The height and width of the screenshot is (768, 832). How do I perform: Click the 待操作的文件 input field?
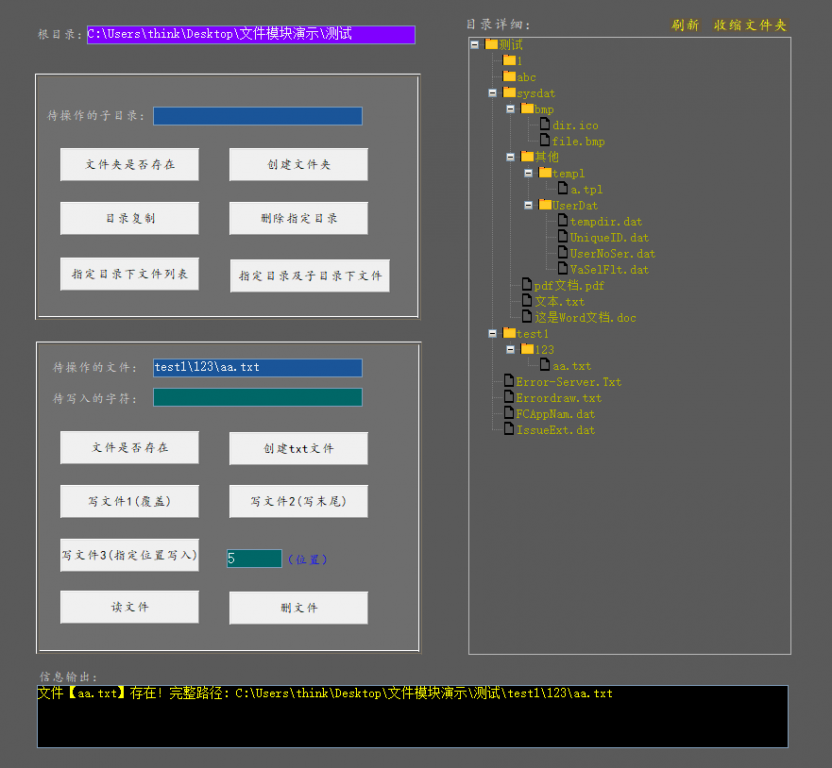click(258, 368)
